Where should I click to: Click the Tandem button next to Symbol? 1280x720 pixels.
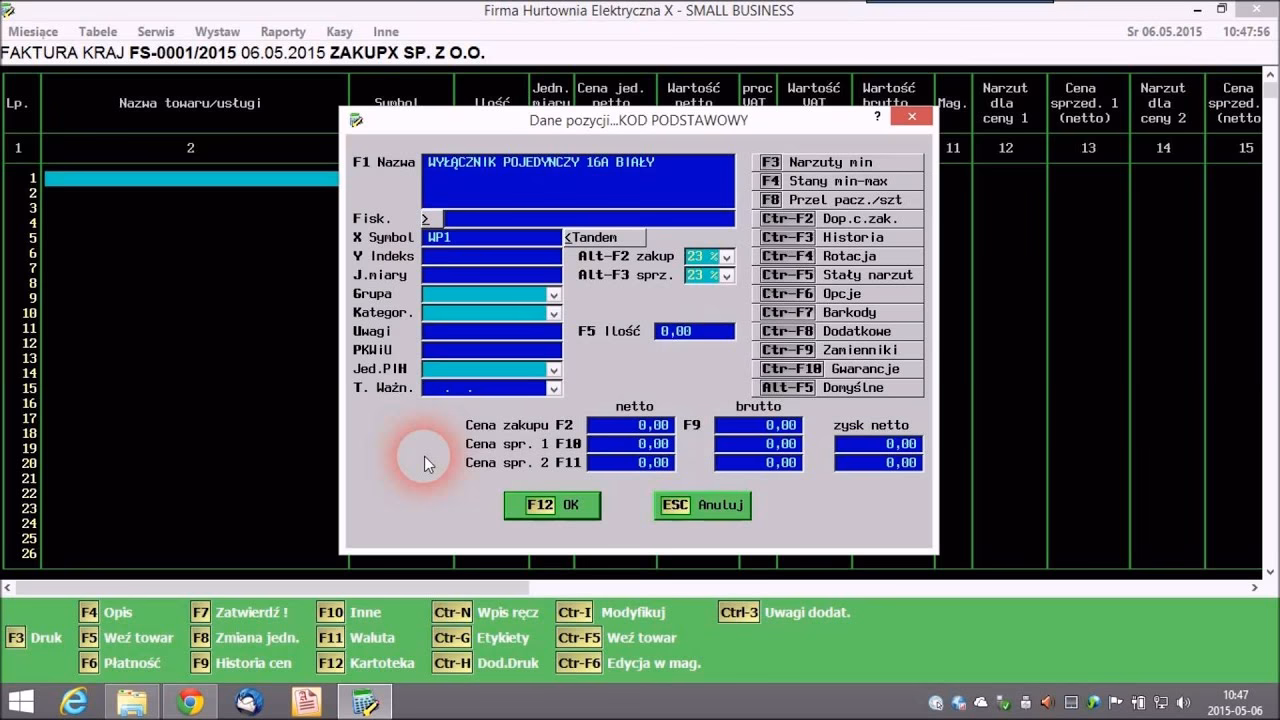tap(604, 238)
